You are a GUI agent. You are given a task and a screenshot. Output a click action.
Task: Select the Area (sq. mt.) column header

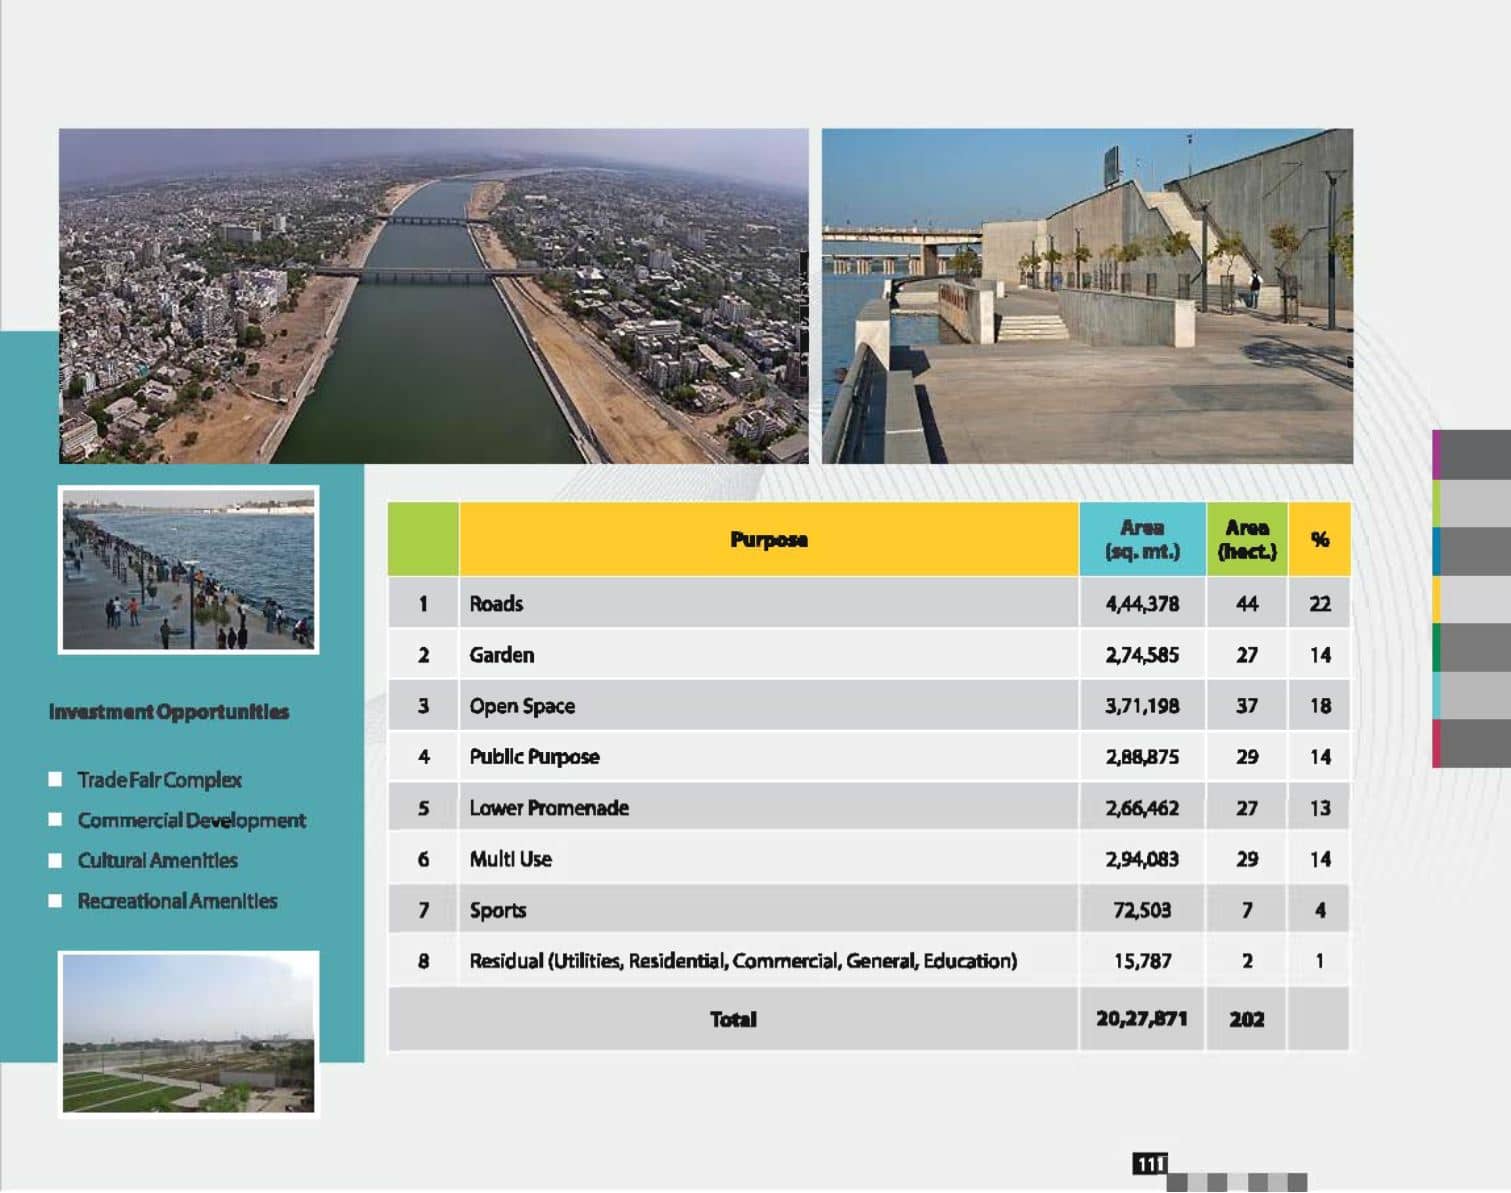tap(1142, 540)
